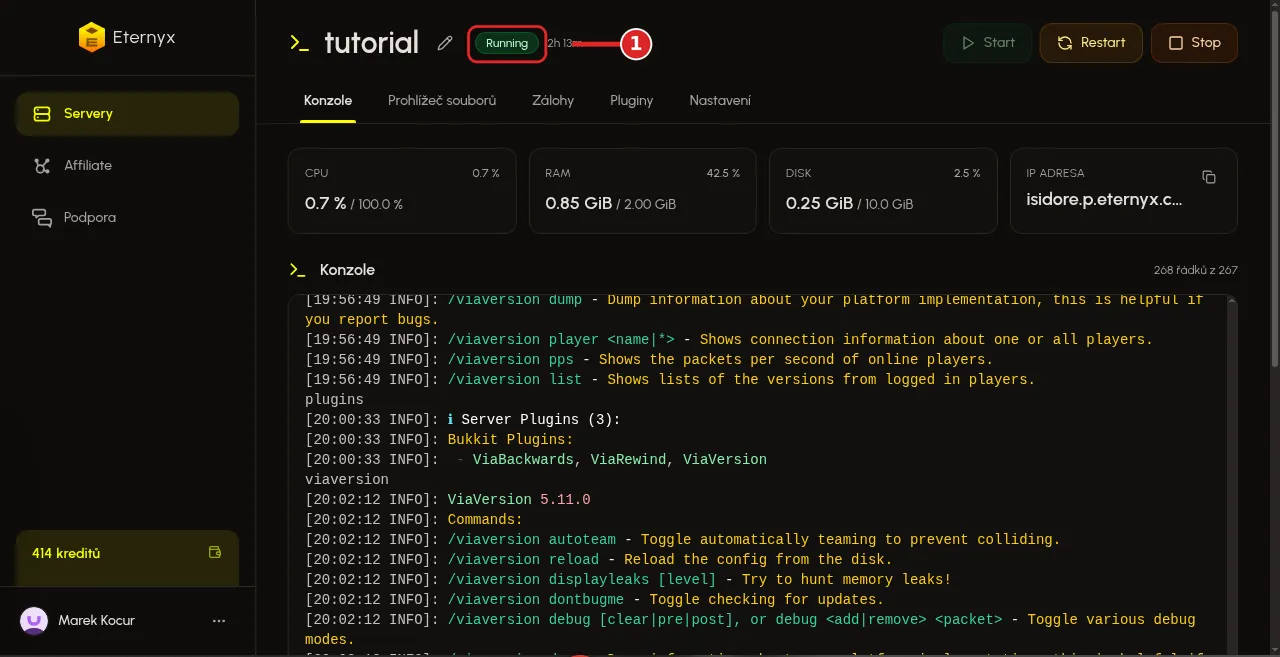Screen dimensions: 1280x657
Task: Click the '/viaversion reload' console line
Action: click(599, 560)
